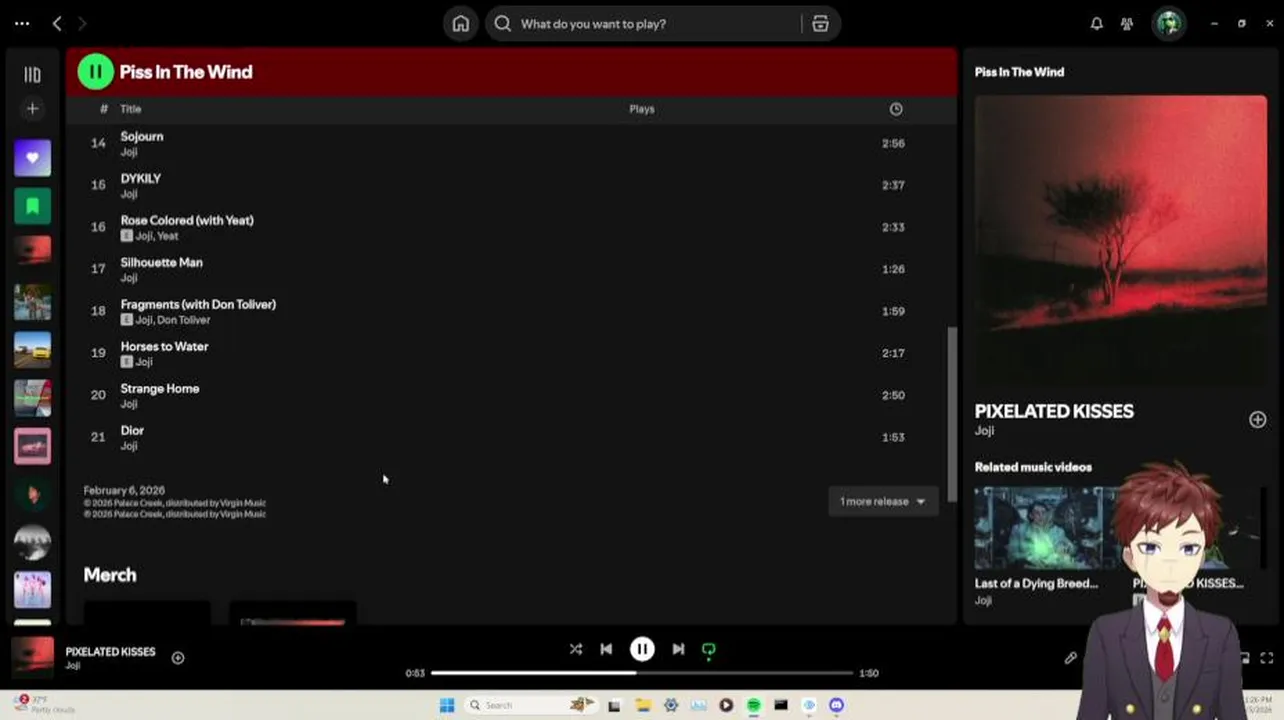The image size is (1284, 720).
Task: Open lyrics microphone icon
Action: (1070, 658)
